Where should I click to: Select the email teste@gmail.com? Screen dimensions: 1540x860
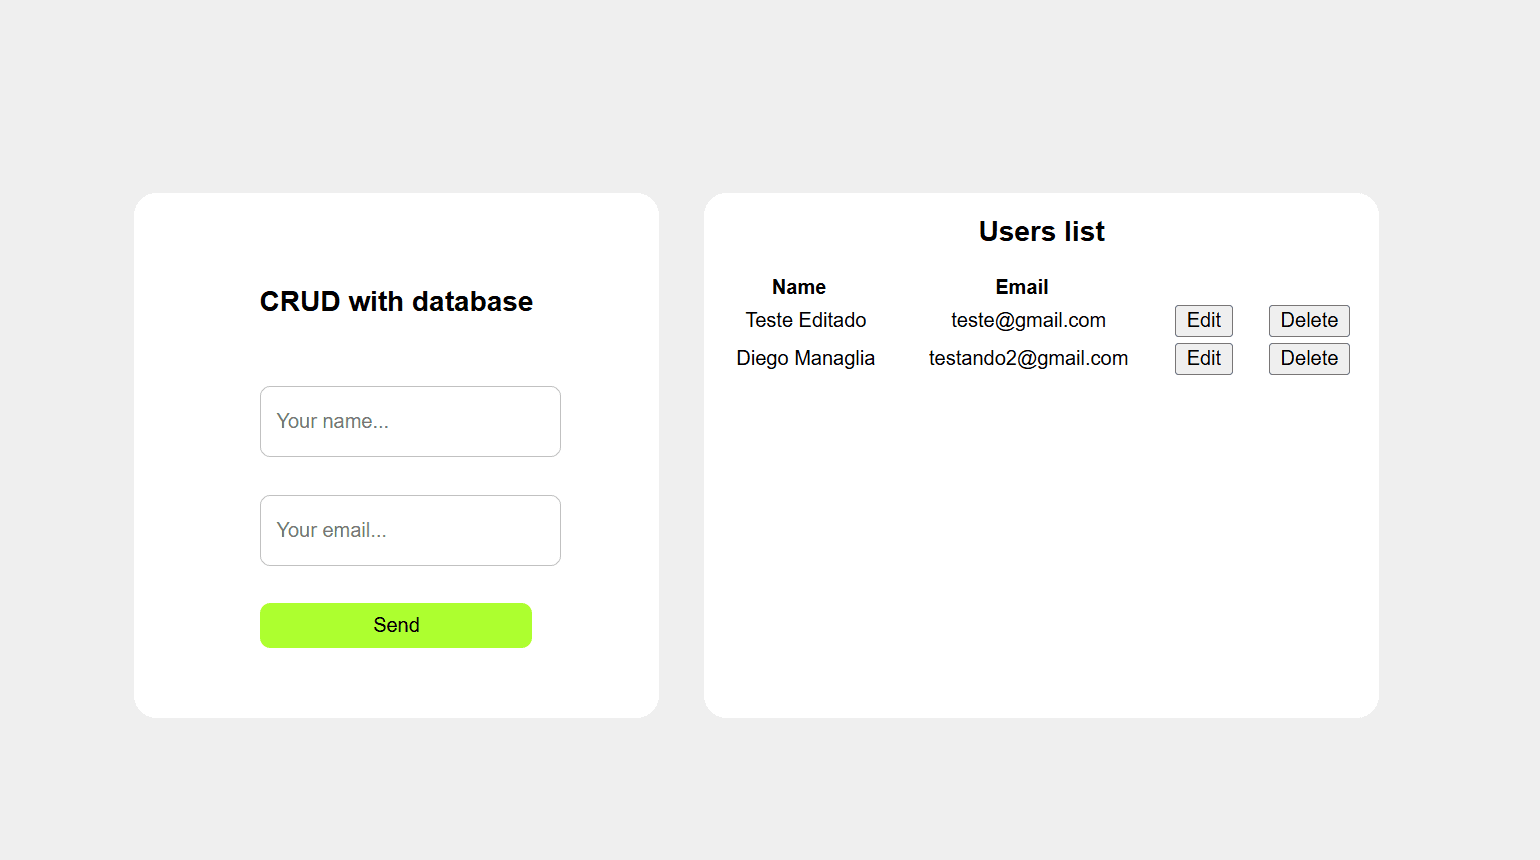click(1028, 320)
